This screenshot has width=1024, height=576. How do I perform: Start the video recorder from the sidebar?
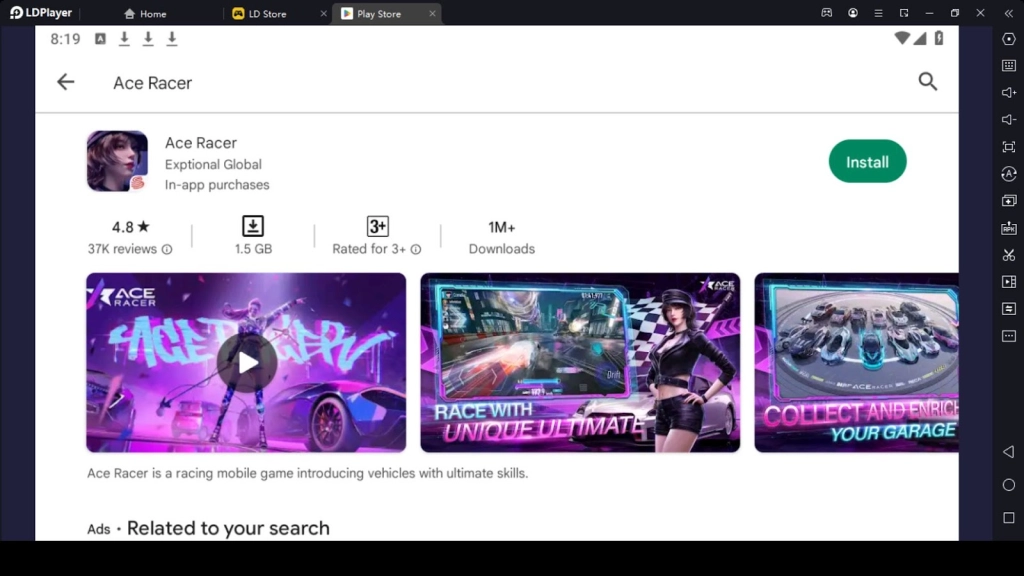(x=1009, y=282)
